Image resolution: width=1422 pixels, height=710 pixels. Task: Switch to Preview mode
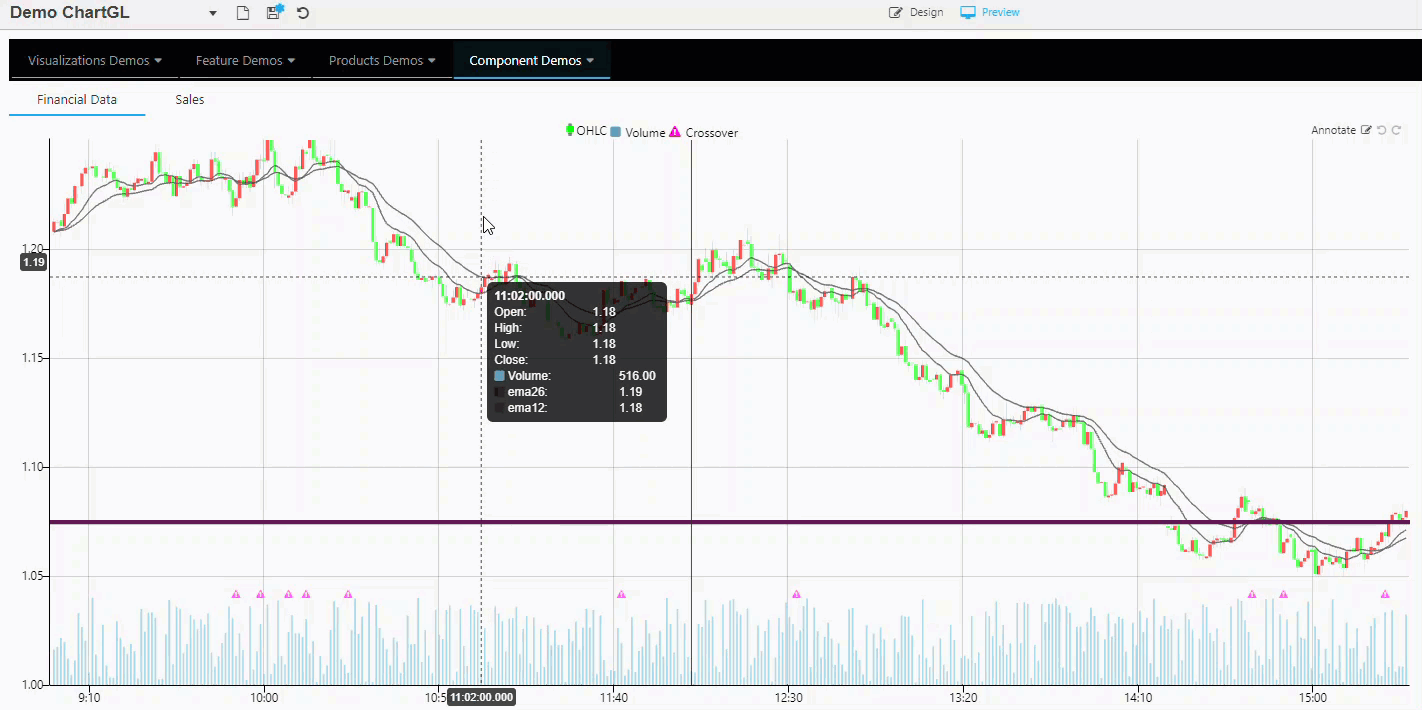tap(990, 12)
